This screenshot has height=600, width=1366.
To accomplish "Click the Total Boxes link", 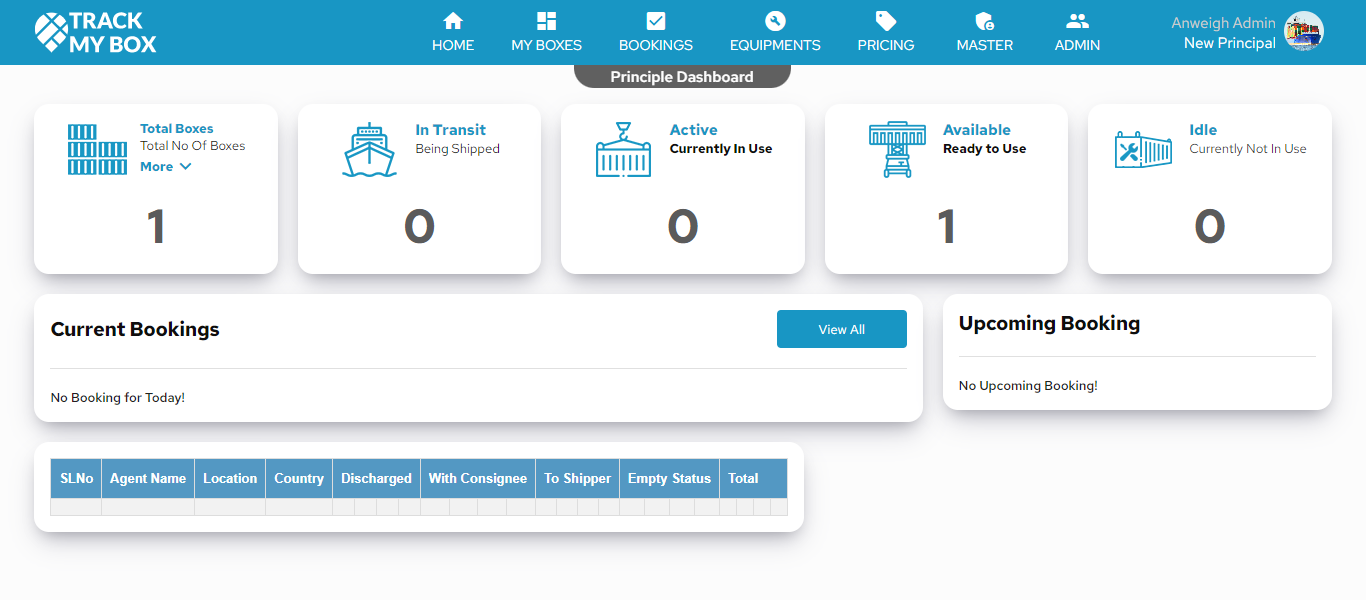I will 176,128.
